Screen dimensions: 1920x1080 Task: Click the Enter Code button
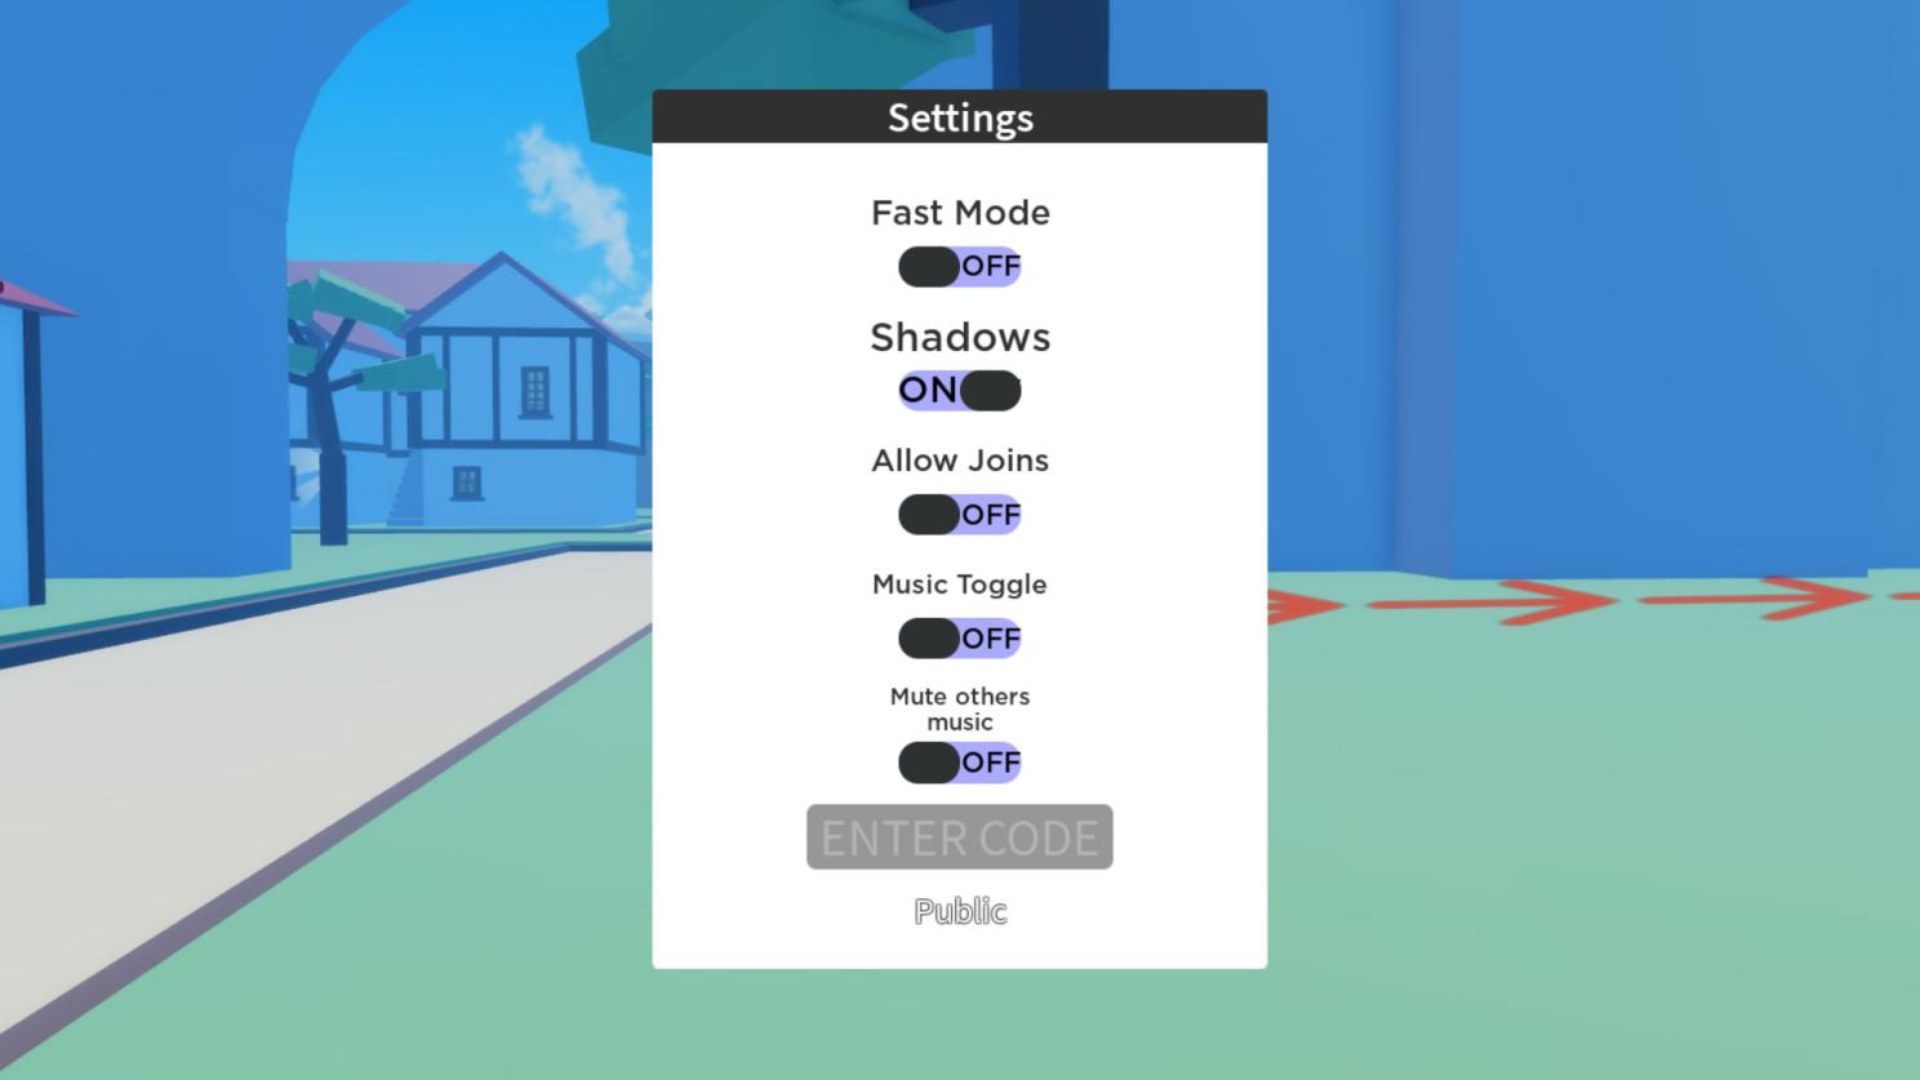coord(960,835)
